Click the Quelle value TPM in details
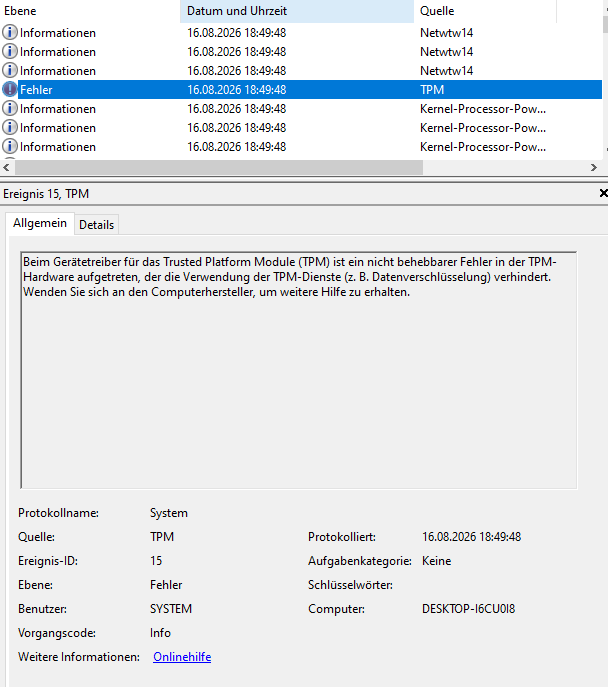The width and height of the screenshot is (608, 687). point(162,537)
